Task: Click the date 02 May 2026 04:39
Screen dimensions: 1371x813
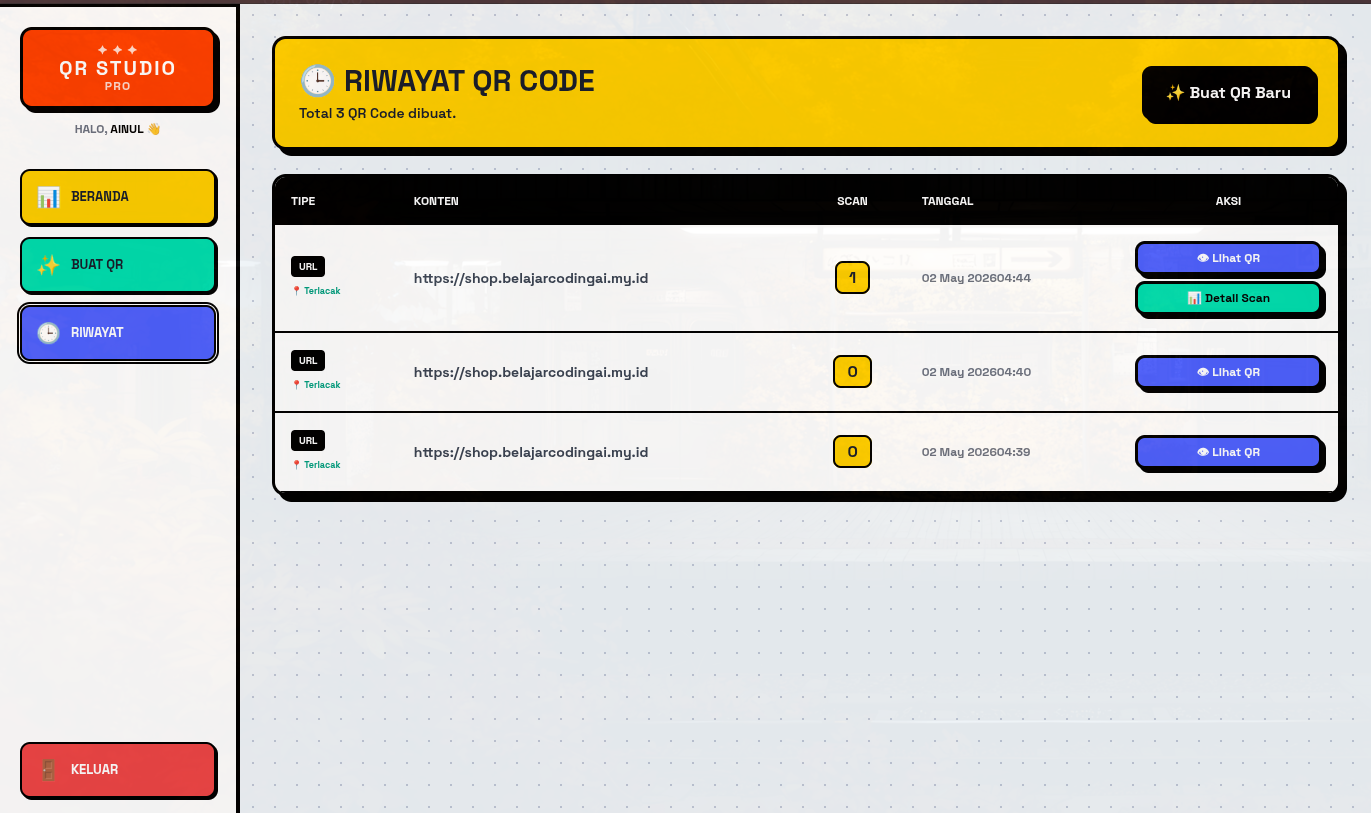Action: (976, 452)
